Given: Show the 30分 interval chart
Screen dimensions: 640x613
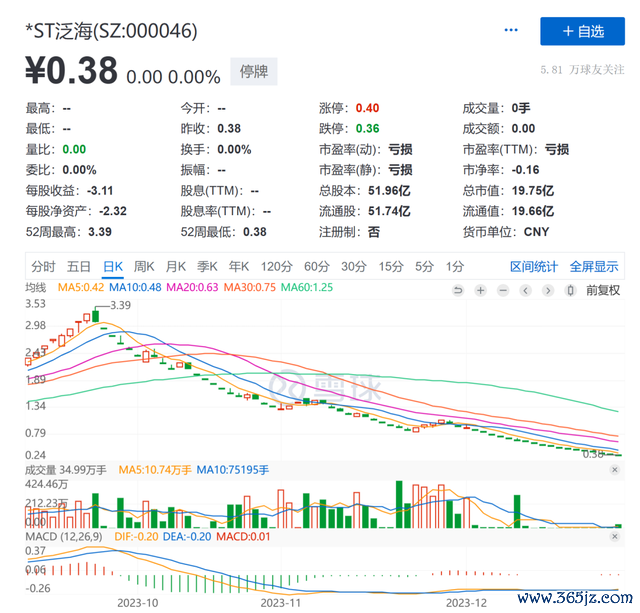Looking at the screenshot, I should coord(354,267).
